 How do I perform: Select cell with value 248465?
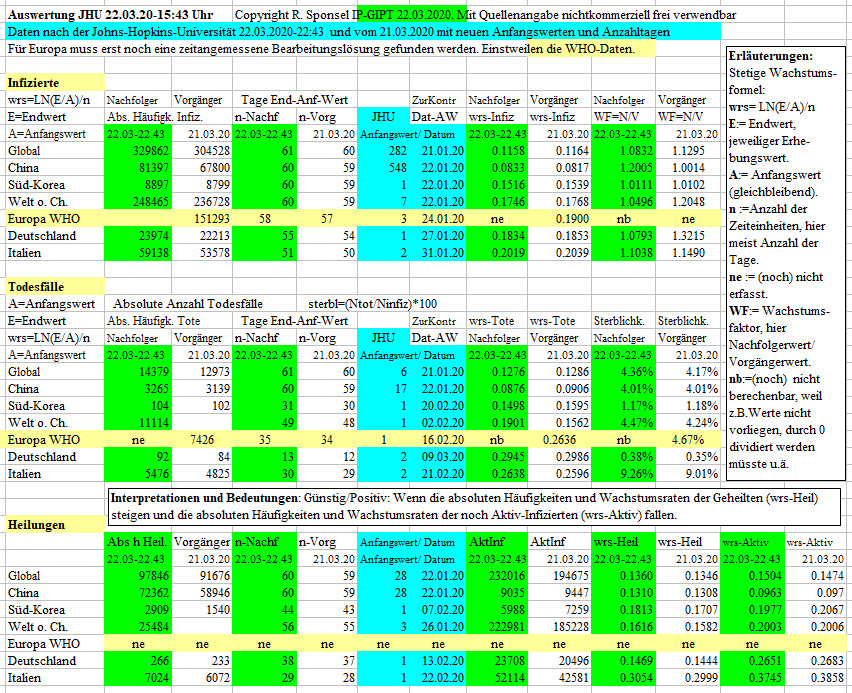point(139,202)
